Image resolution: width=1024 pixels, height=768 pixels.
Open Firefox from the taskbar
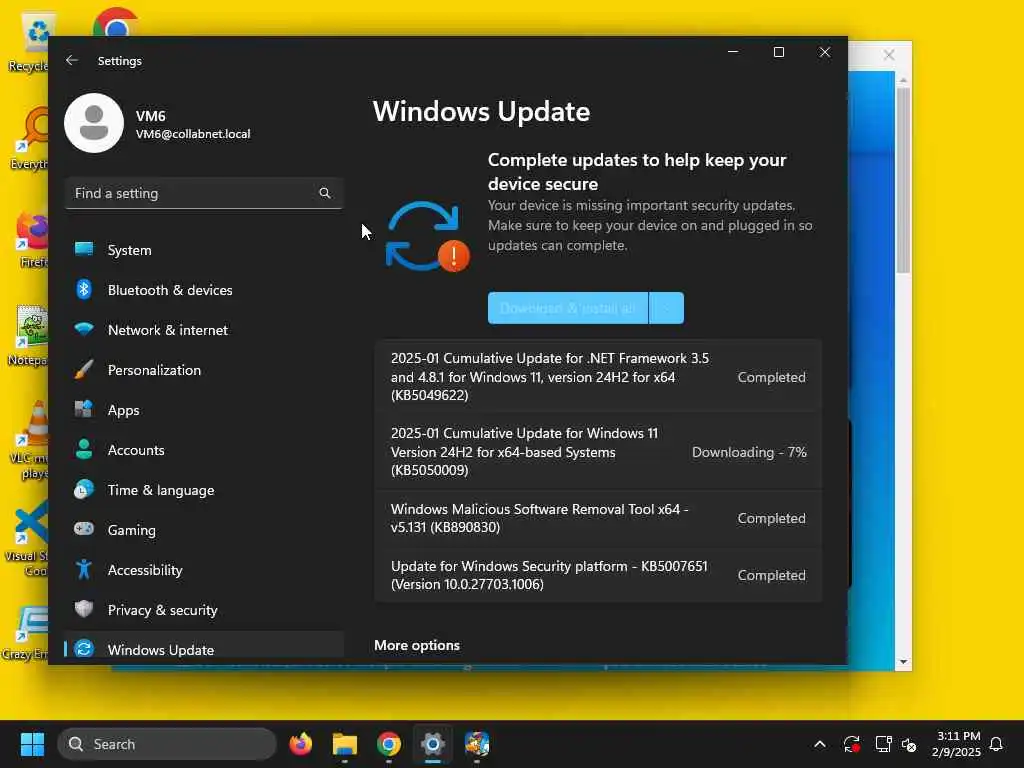point(300,744)
